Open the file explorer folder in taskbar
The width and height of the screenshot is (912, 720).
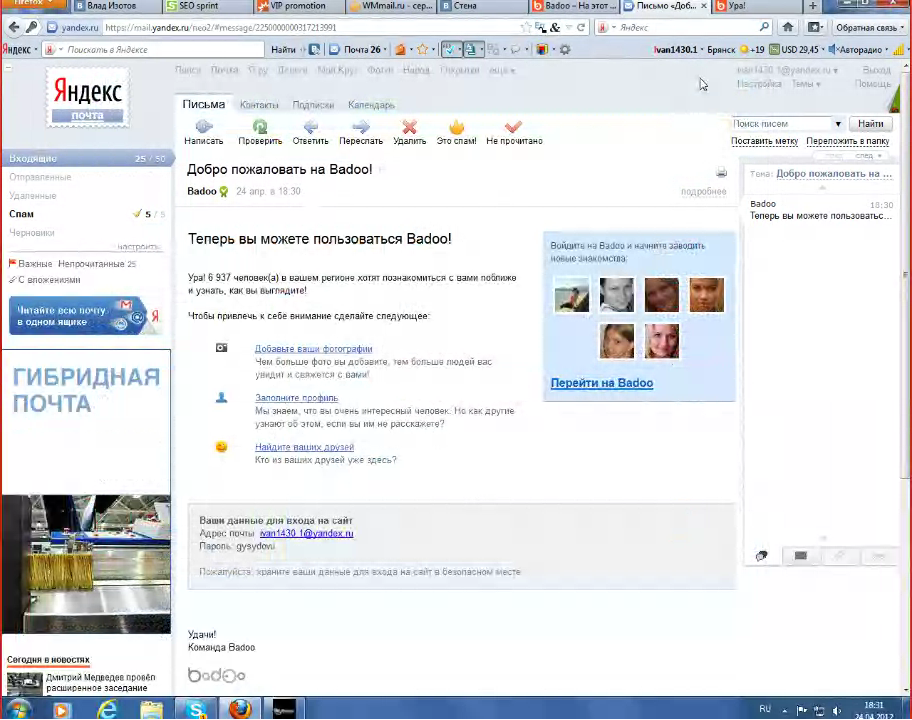click(x=151, y=709)
